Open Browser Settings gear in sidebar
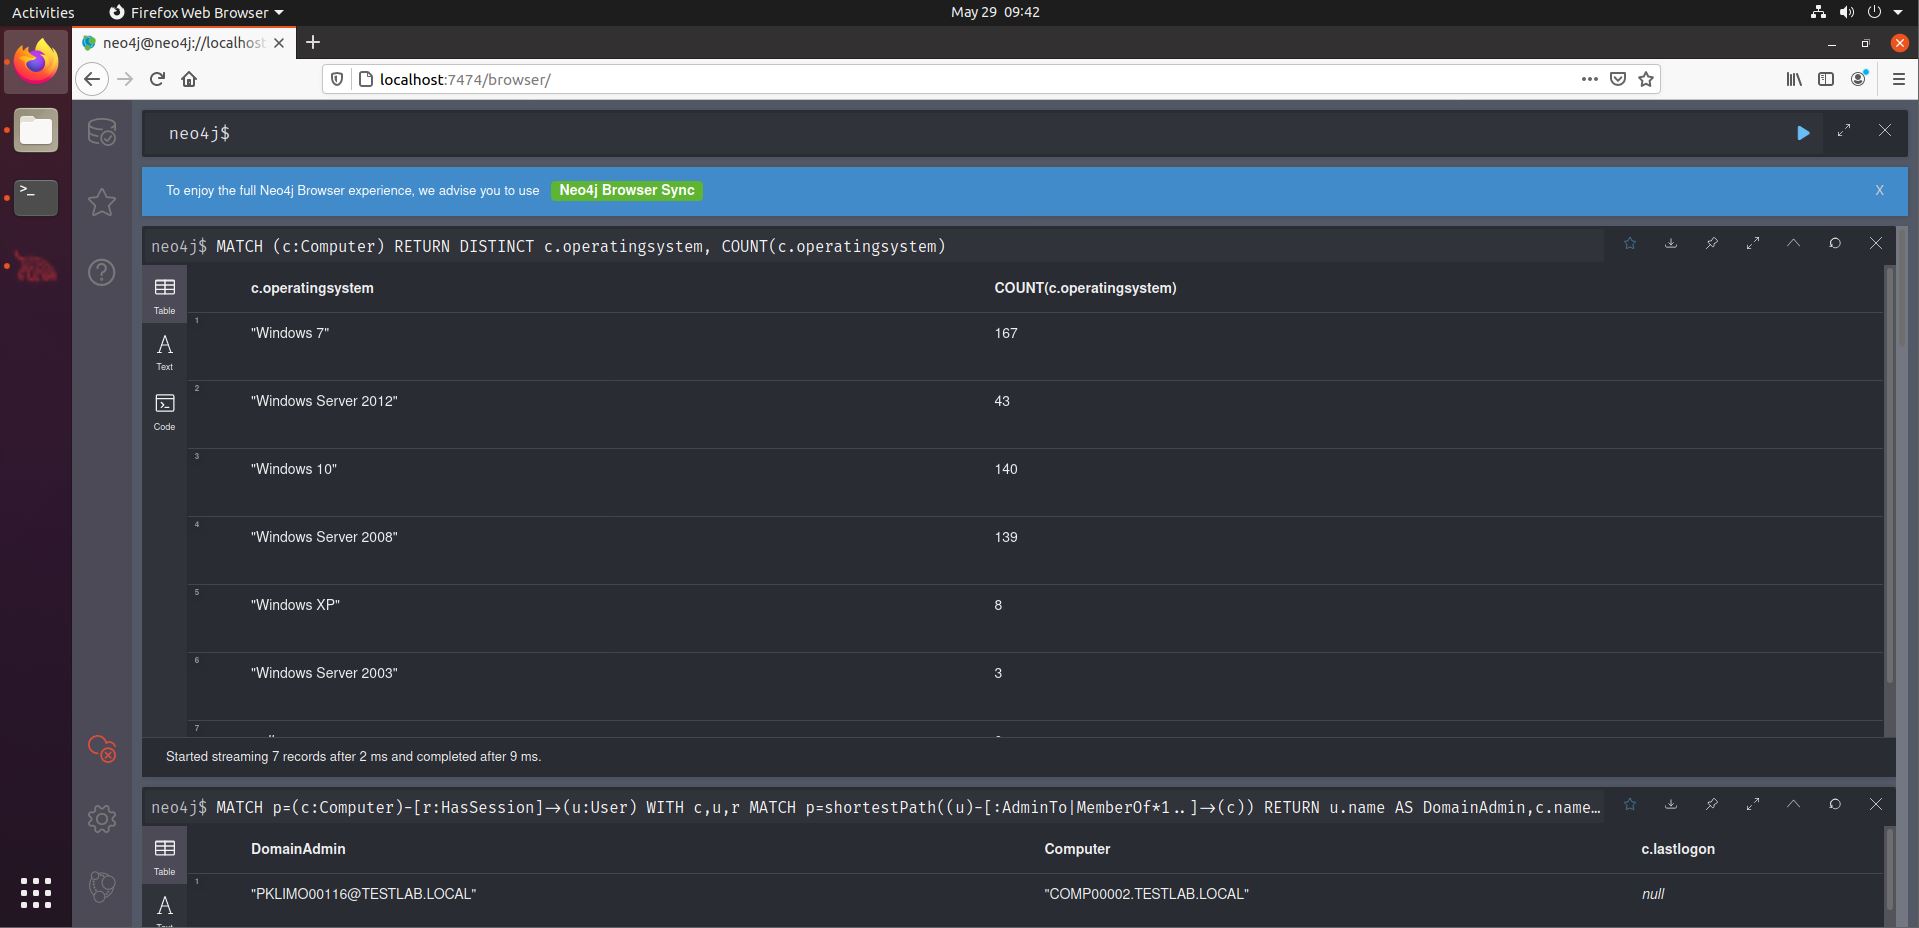The width and height of the screenshot is (1919, 928). [x=102, y=819]
